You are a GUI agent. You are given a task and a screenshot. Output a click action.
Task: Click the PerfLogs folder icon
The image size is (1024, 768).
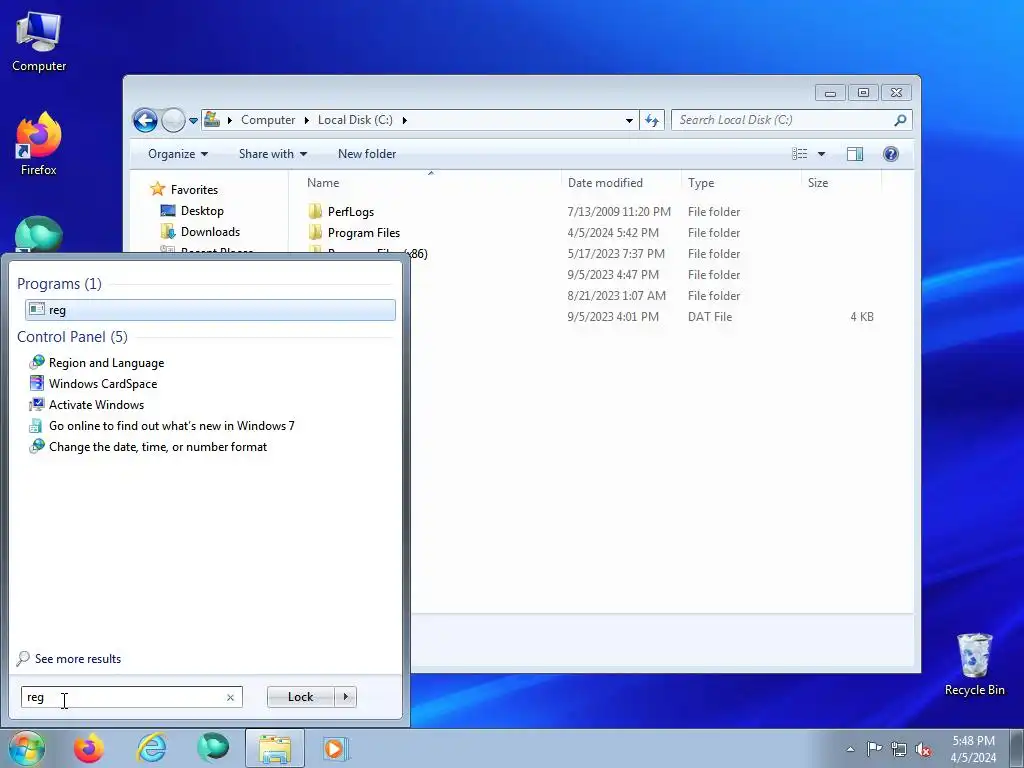(315, 211)
